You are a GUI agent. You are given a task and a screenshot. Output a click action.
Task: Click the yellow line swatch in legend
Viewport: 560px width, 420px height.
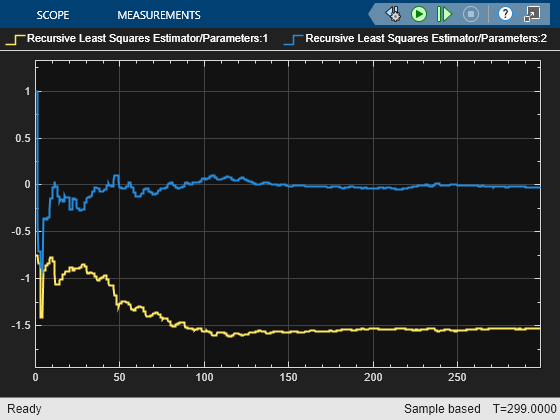pyautogui.click(x=15, y=40)
